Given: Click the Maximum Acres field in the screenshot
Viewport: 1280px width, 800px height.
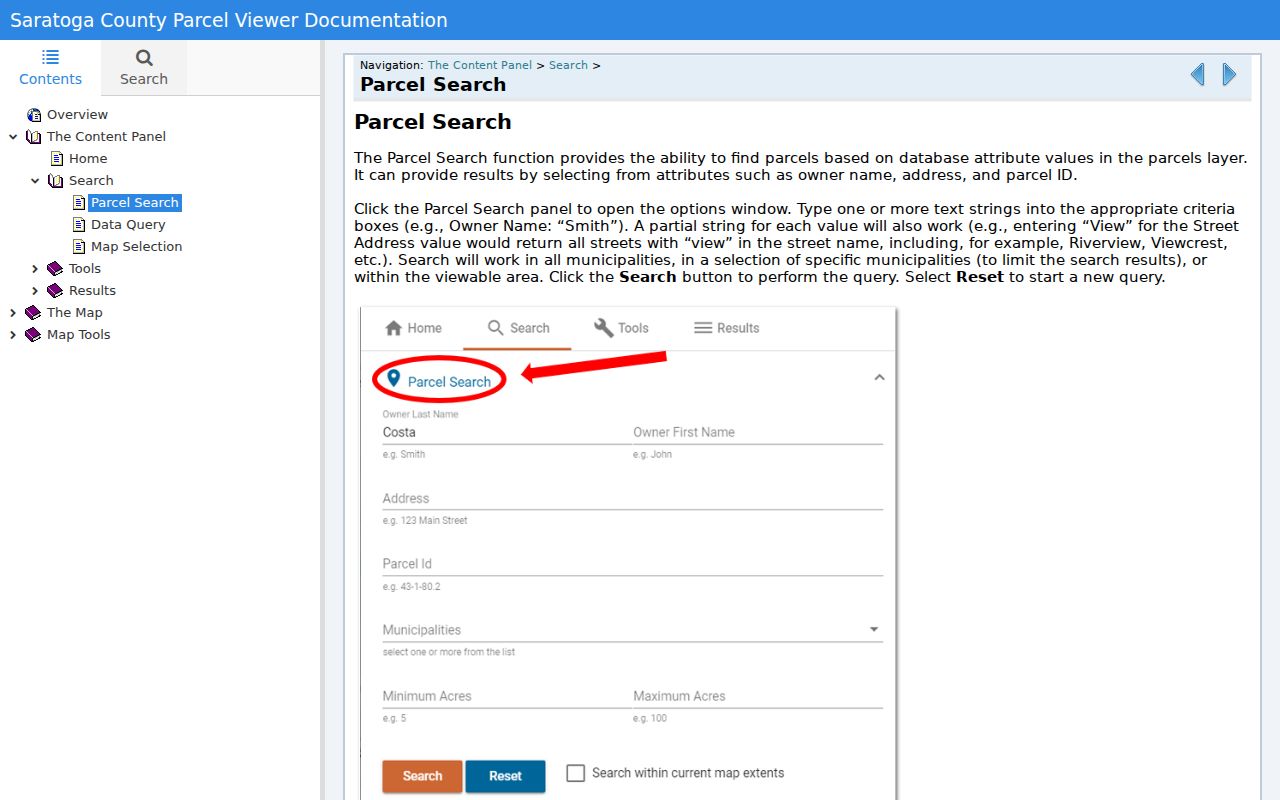Looking at the screenshot, I should click(x=758, y=696).
